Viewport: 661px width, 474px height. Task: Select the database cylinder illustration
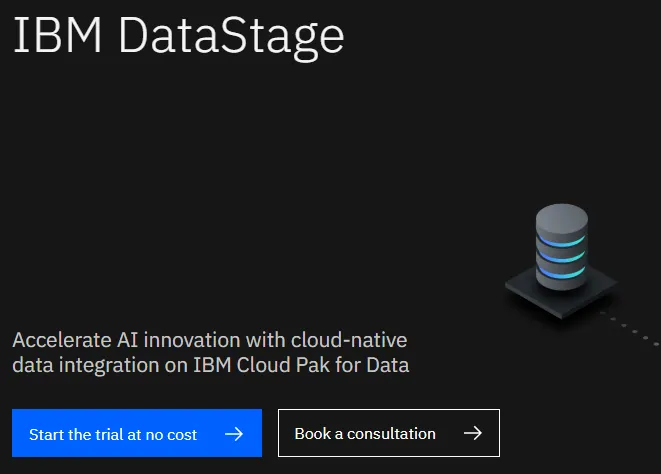(562, 247)
